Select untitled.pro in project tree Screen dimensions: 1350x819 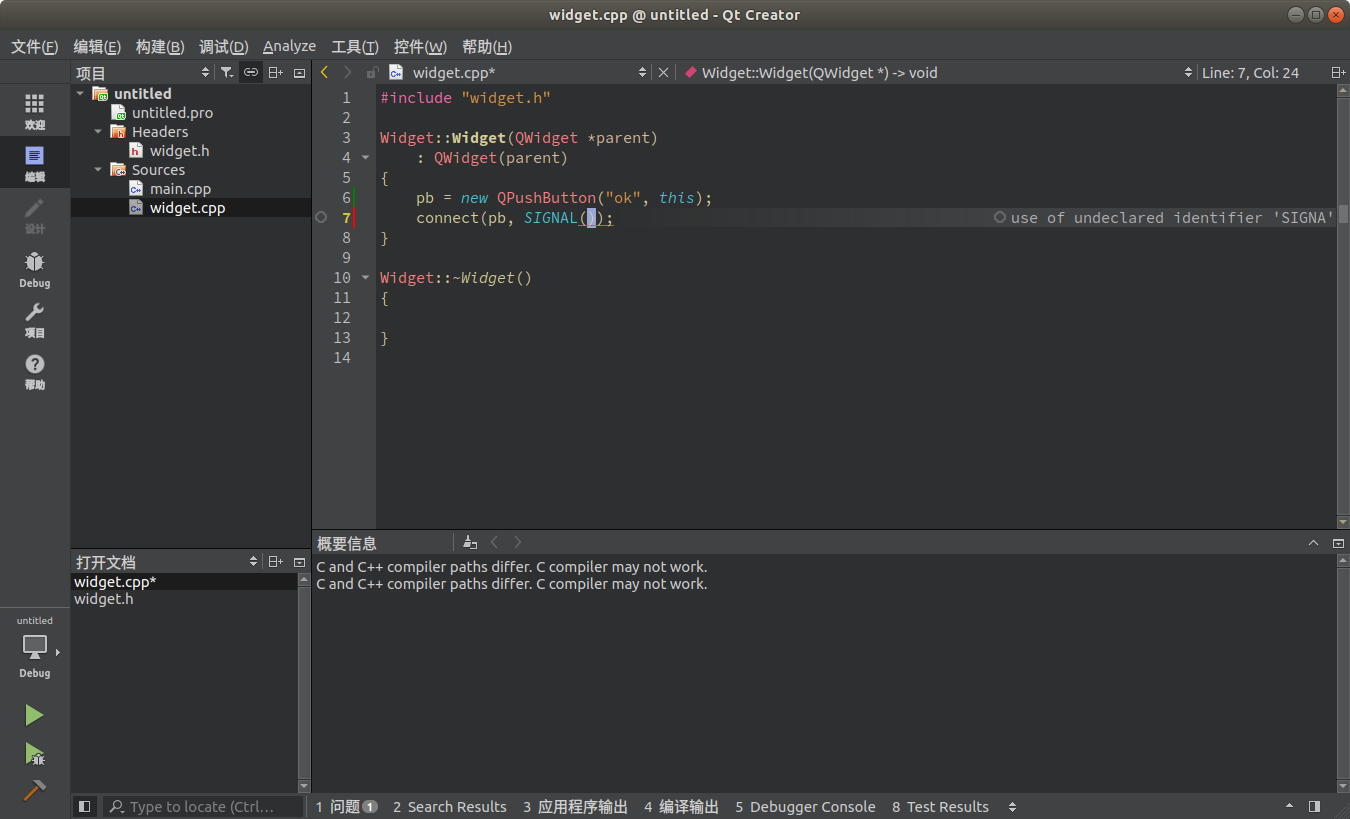tap(172, 112)
